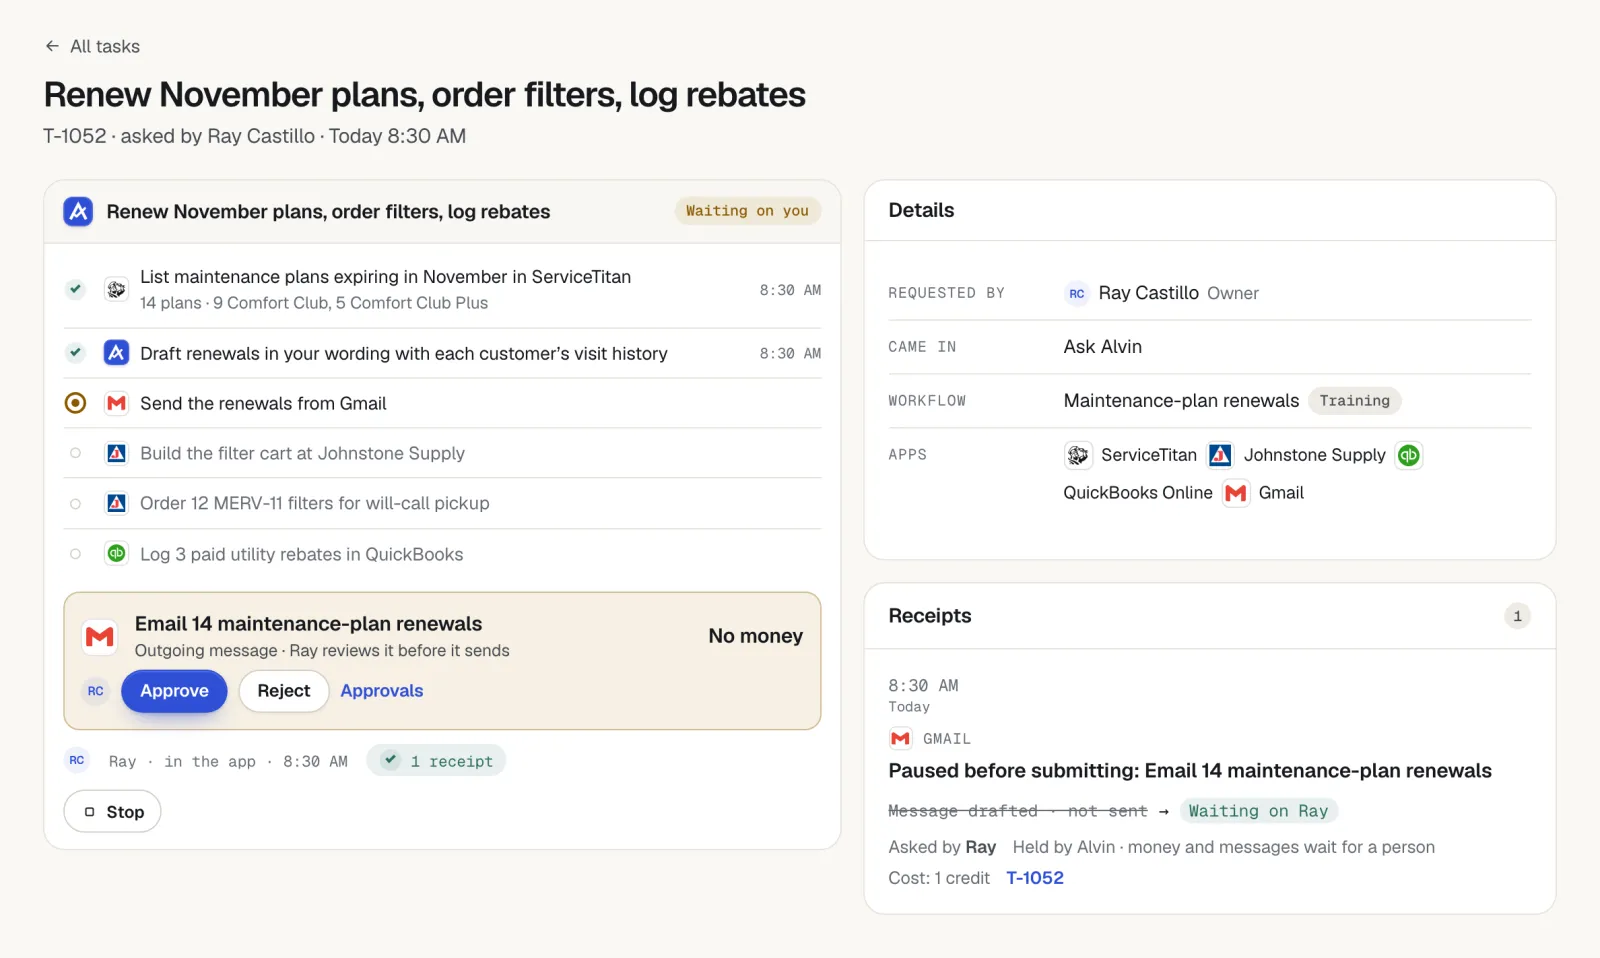Click the QuickBooks Online icon in Apps details
Viewport: 1600px width, 958px height.
(x=1409, y=455)
